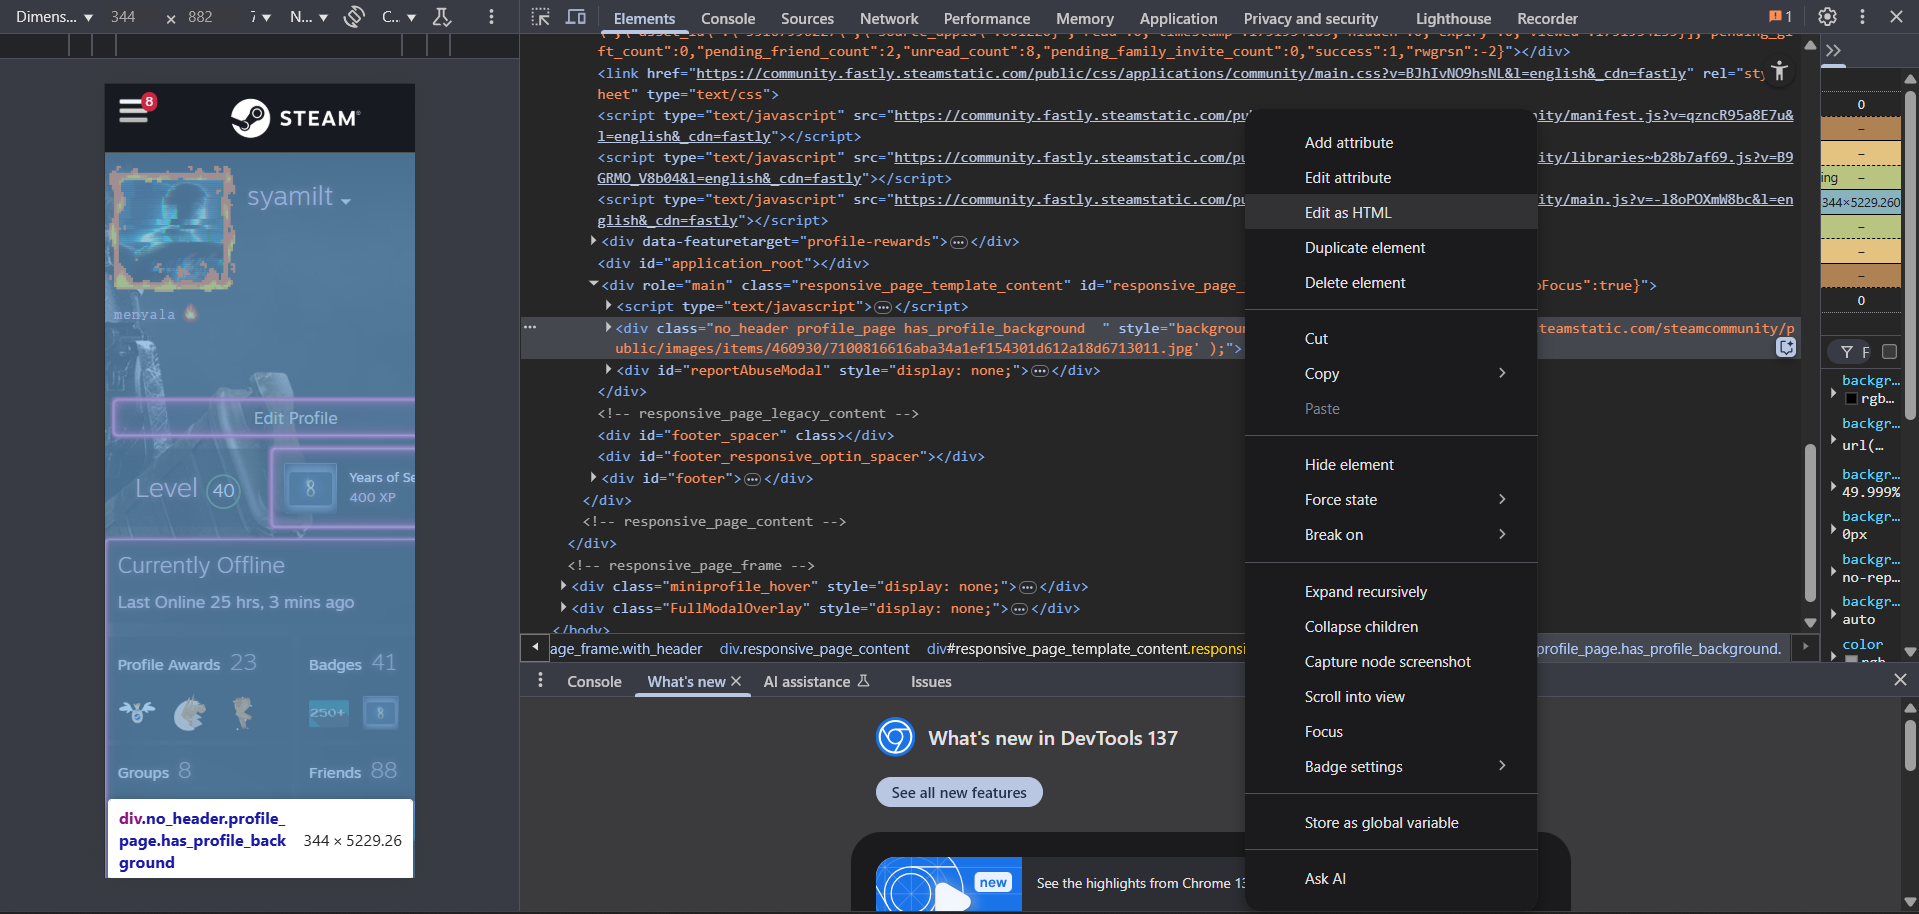Click See all new features button

click(959, 792)
